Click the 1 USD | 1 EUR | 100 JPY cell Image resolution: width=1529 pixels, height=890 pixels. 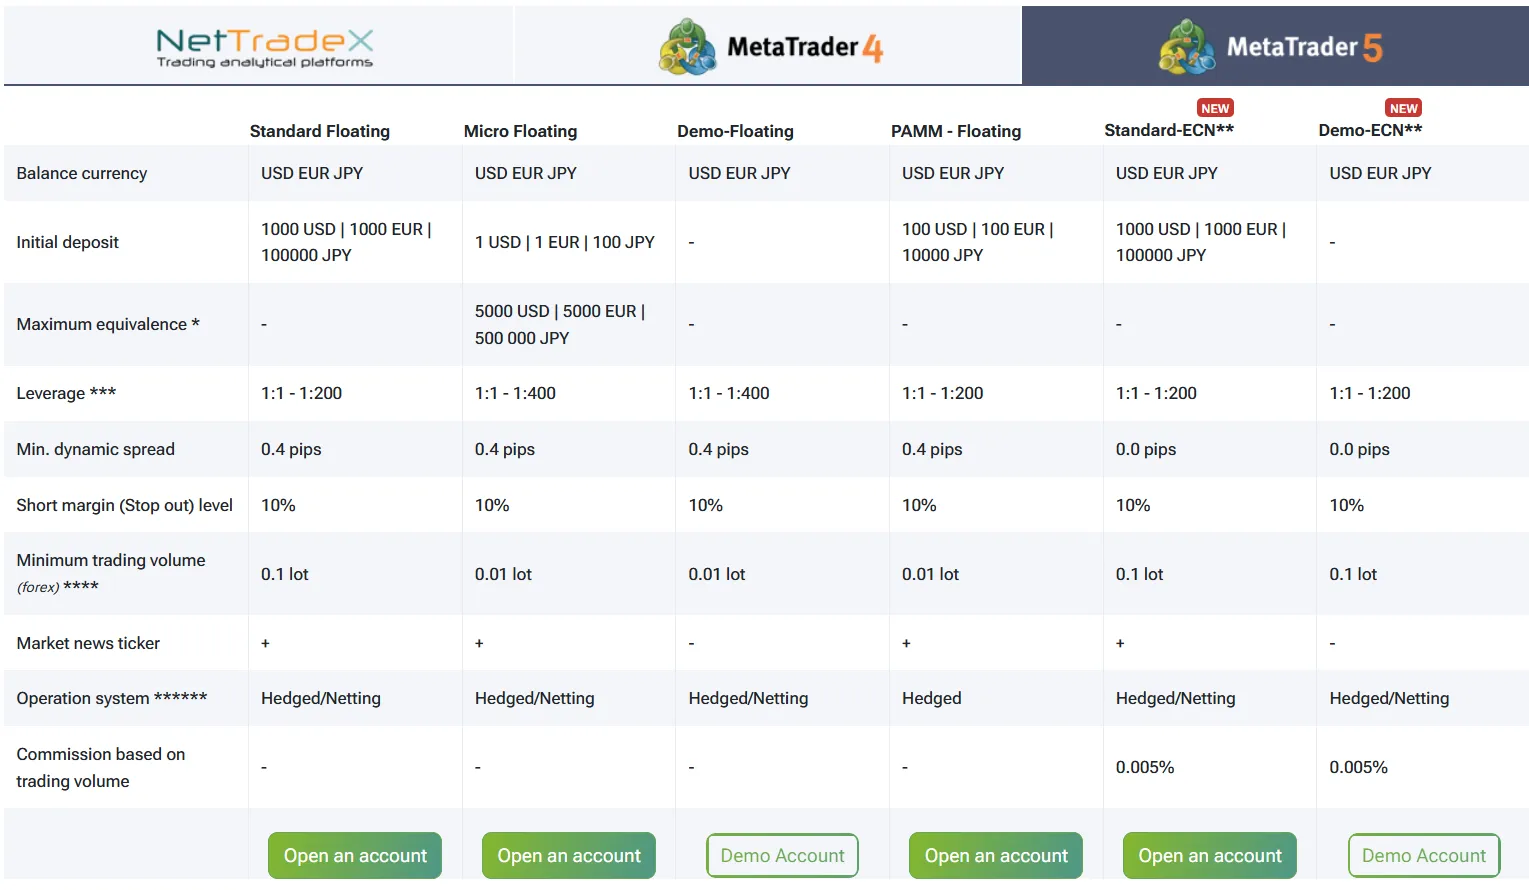(x=565, y=242)
